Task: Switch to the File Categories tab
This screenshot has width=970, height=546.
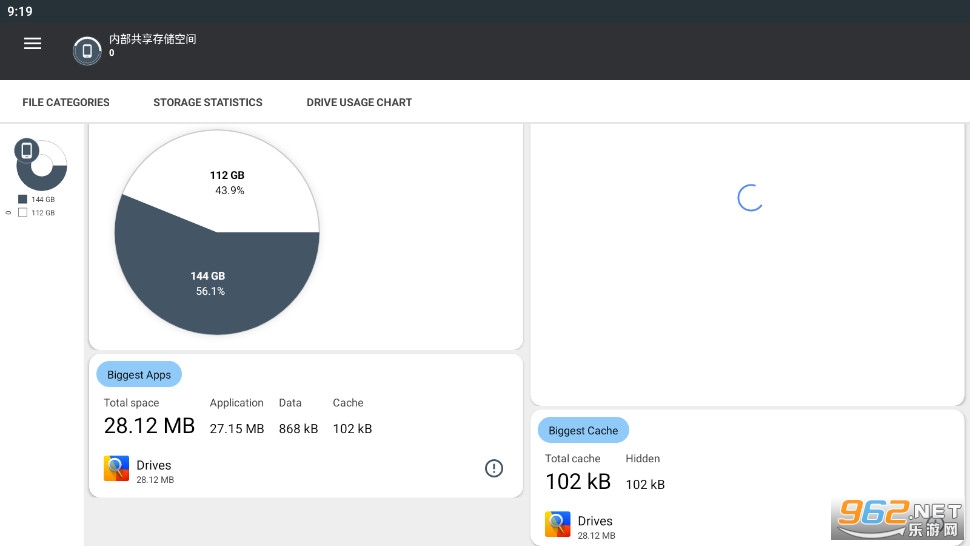Action: pos(66,102)
